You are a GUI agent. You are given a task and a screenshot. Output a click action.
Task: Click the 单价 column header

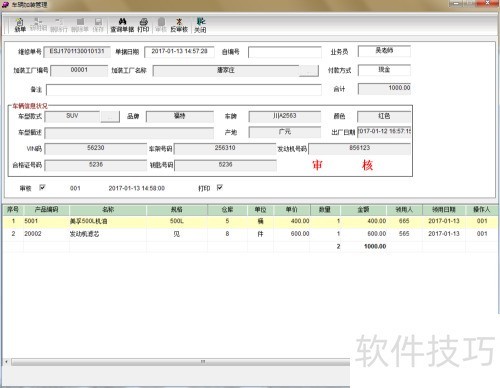[x=292, y=210]
